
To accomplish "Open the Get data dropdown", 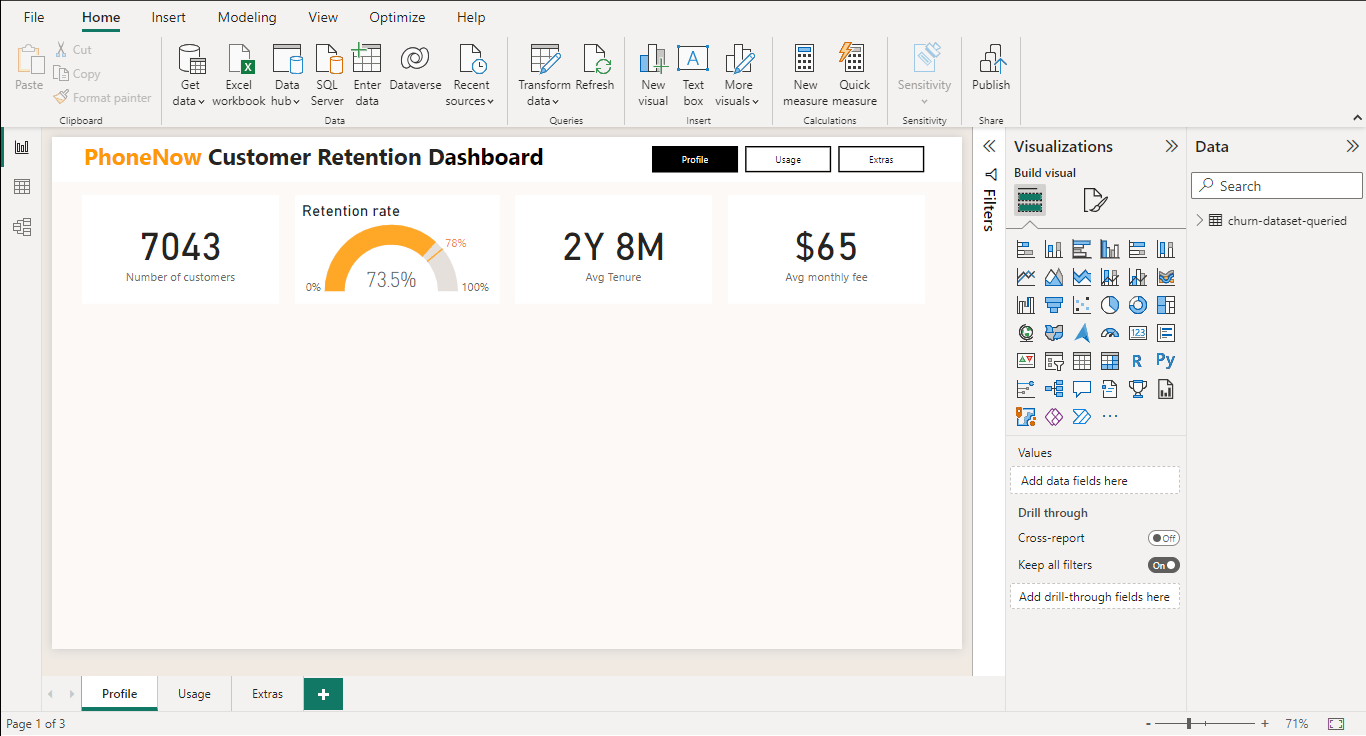I will 190,76.
